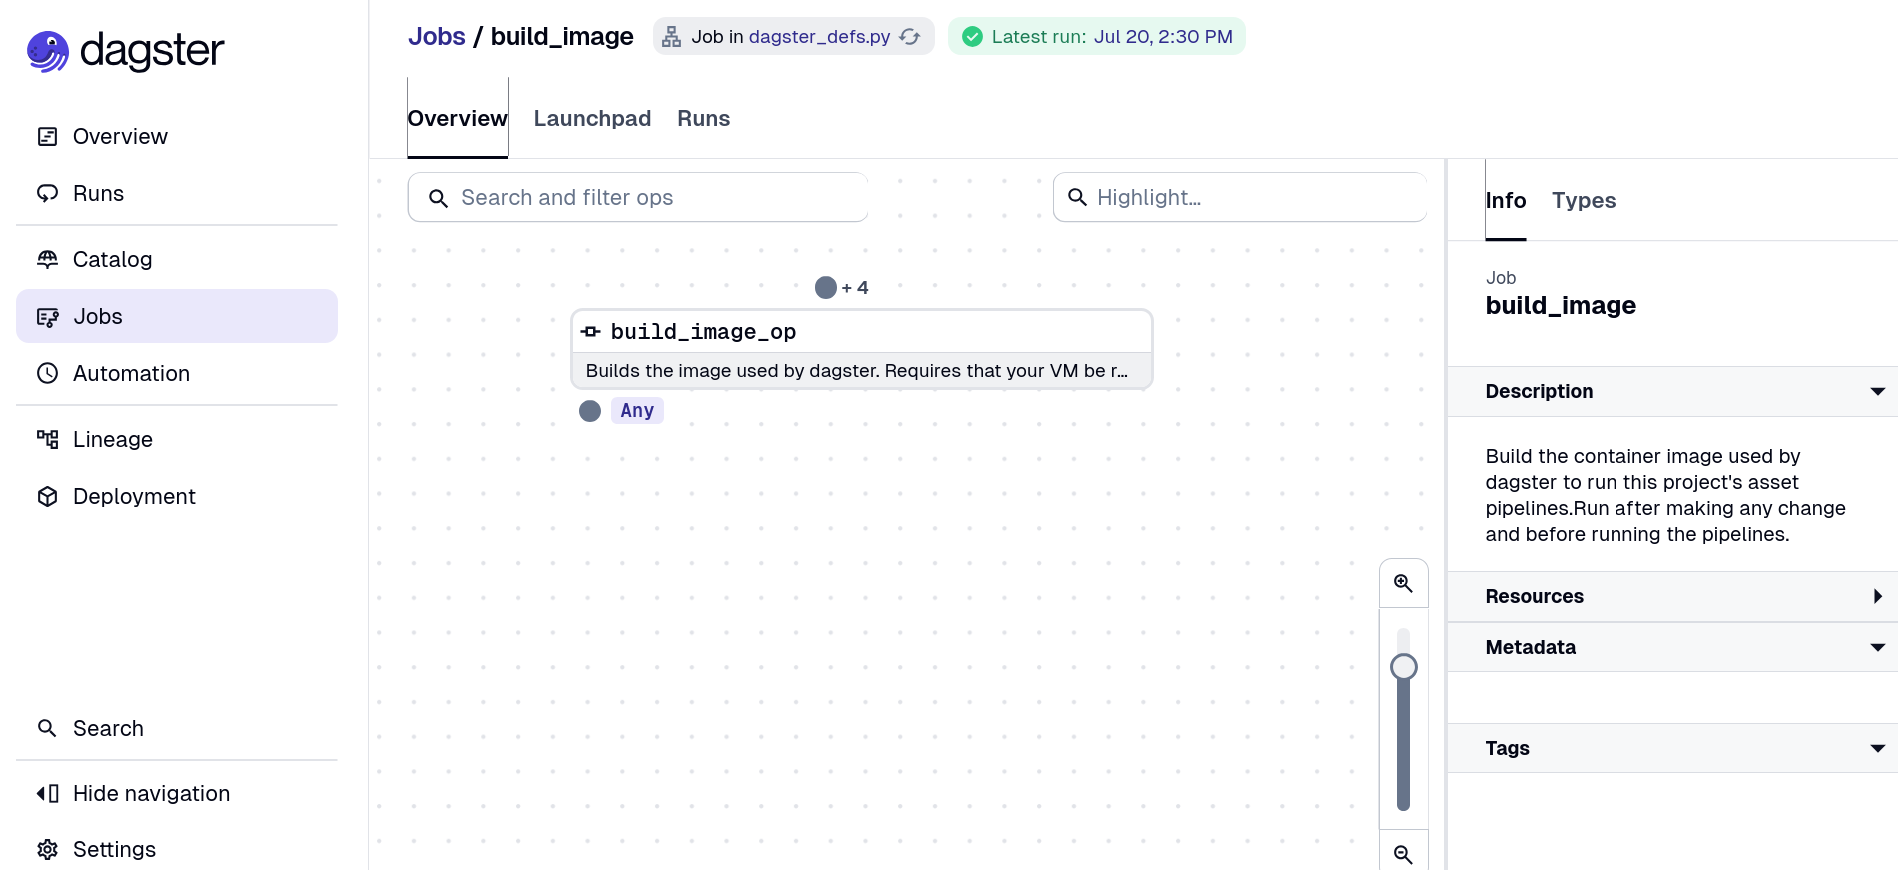This screenshot has height=870, width=1899.
Task: Collapse the Metadata section
Action: click(x=1672, y=647)
